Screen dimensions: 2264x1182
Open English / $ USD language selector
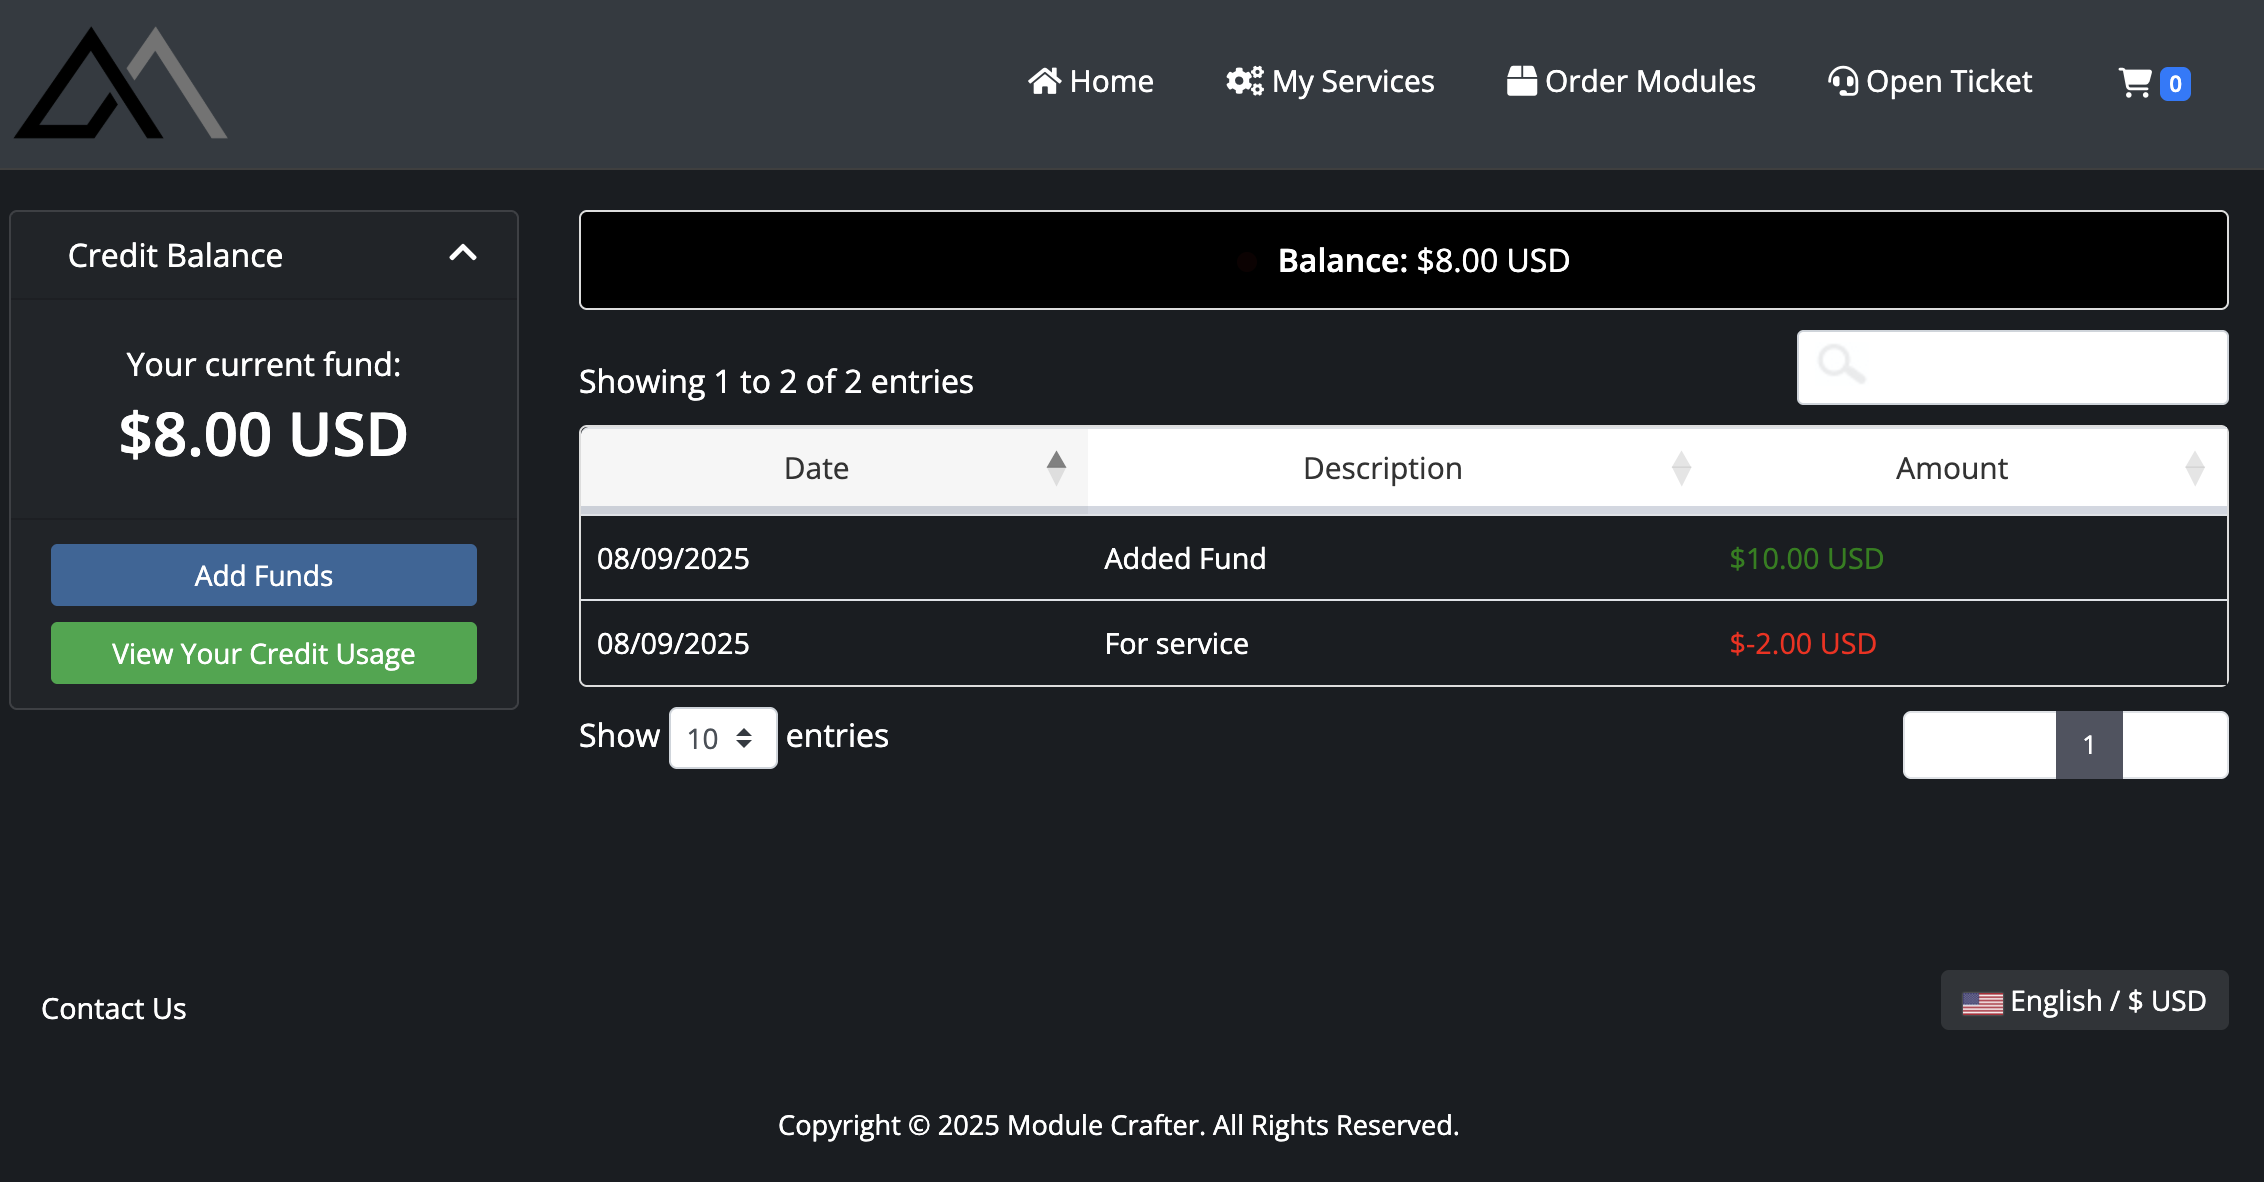[2084, 1000]
